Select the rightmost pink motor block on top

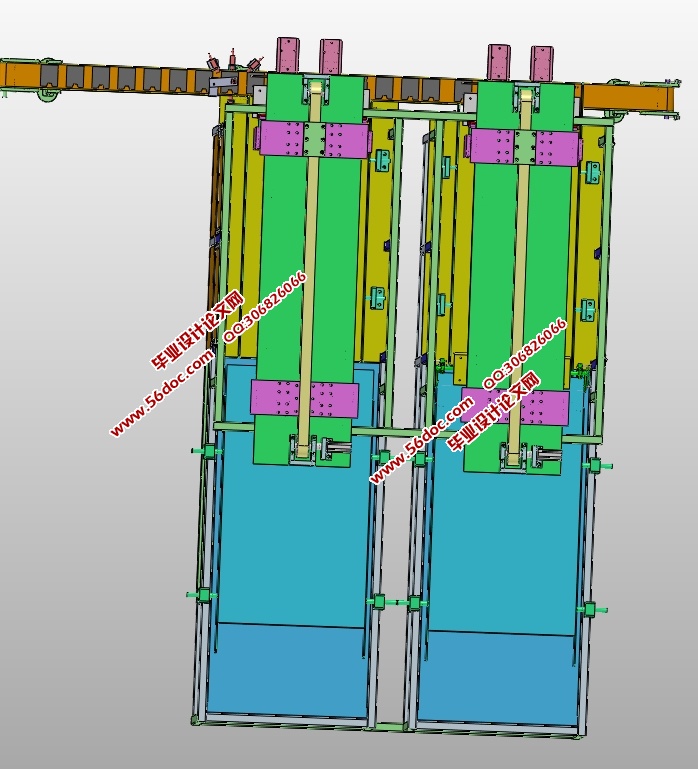tap(542, 63)
